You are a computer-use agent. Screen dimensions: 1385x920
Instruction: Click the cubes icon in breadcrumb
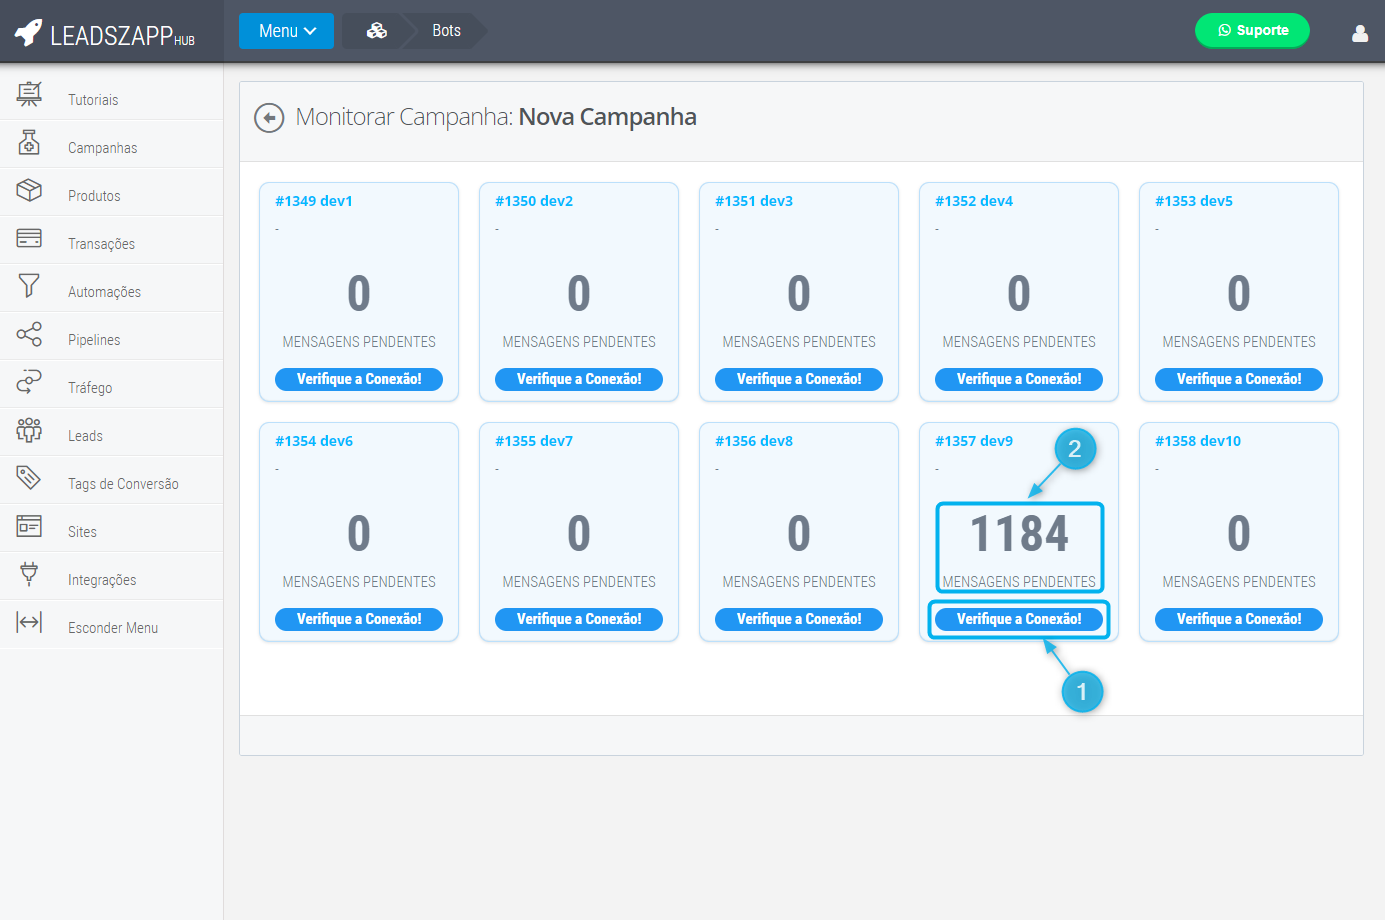pos(377,31)
